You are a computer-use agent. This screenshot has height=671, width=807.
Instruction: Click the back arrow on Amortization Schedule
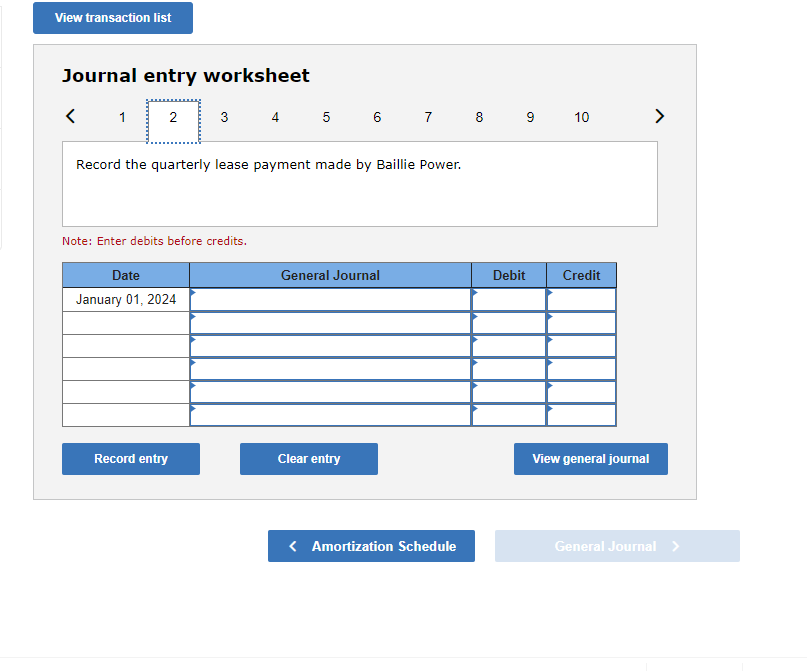pos(292,546)
